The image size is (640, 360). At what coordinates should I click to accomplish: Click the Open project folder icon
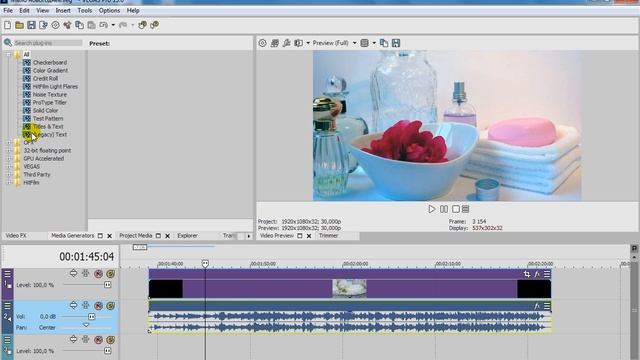pyautogui.click(x=19, y=25)
